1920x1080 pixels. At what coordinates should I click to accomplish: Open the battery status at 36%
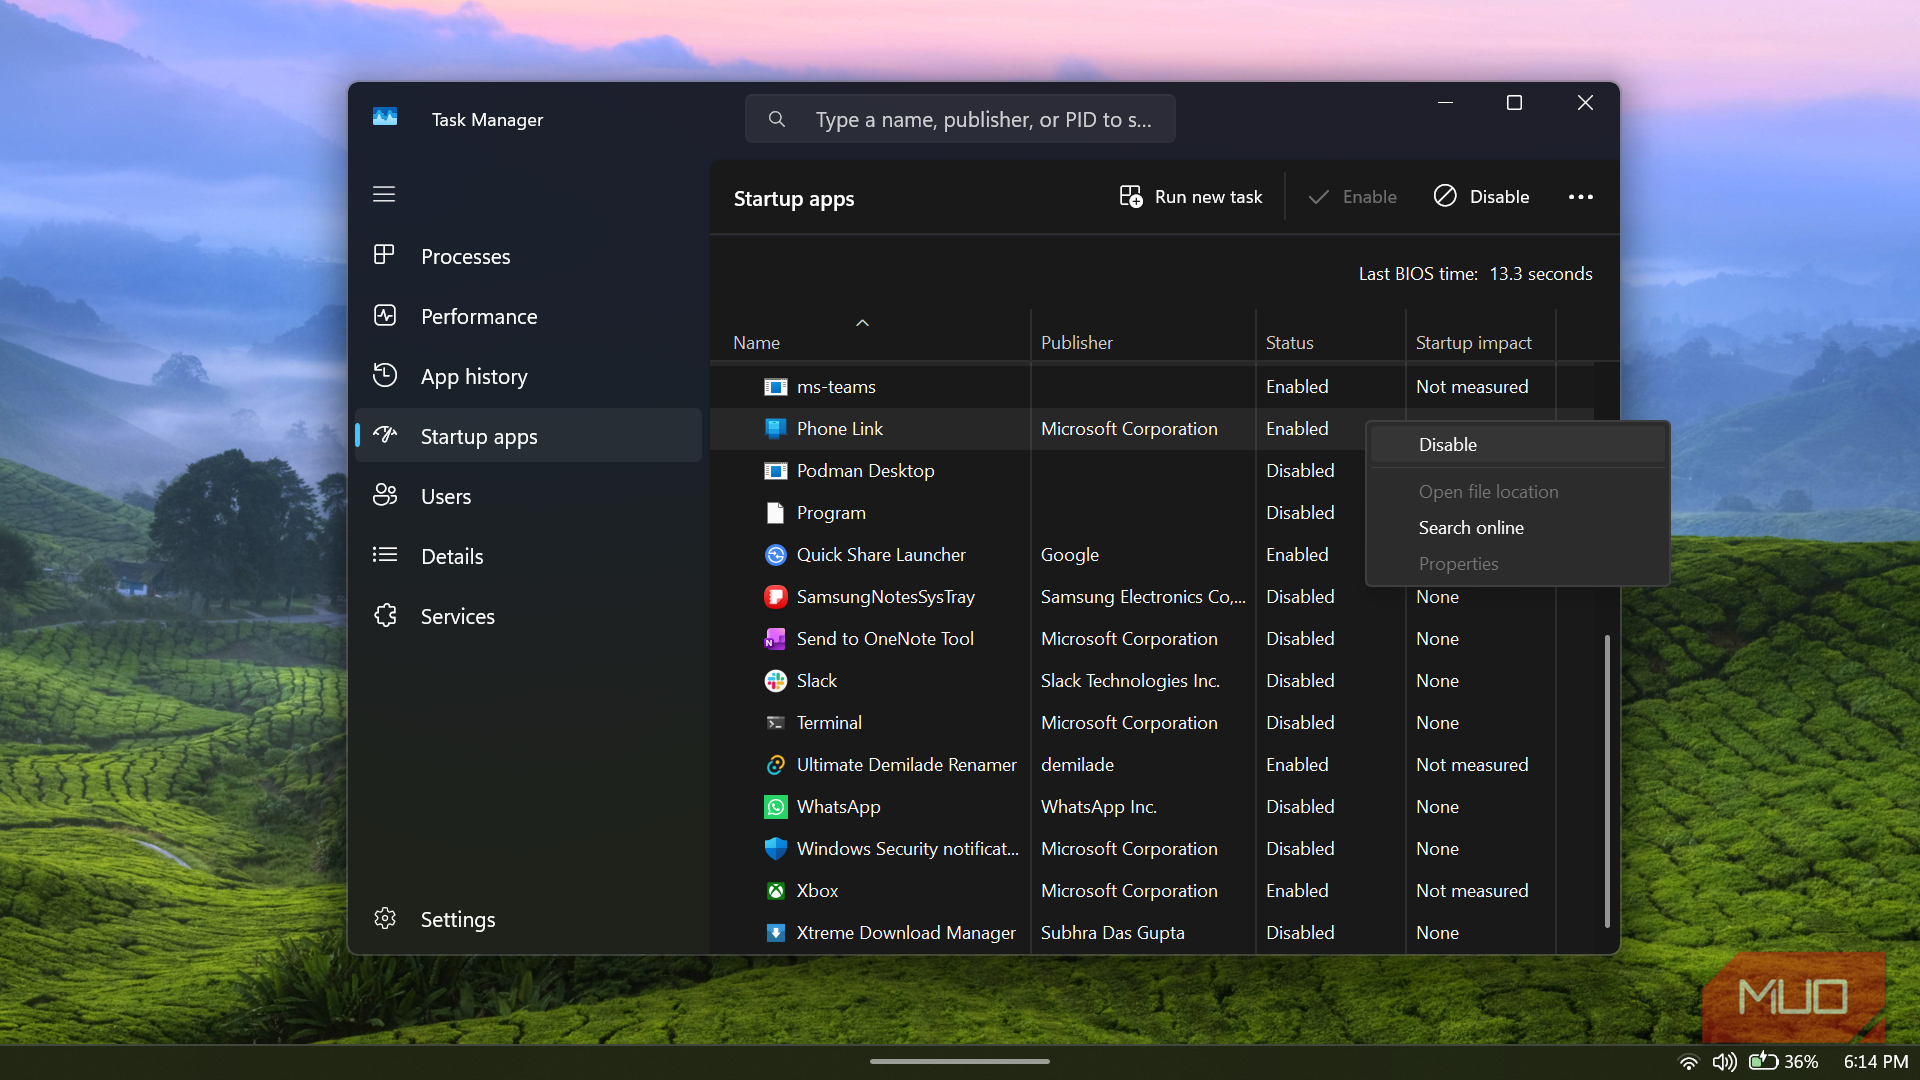1784,1062
